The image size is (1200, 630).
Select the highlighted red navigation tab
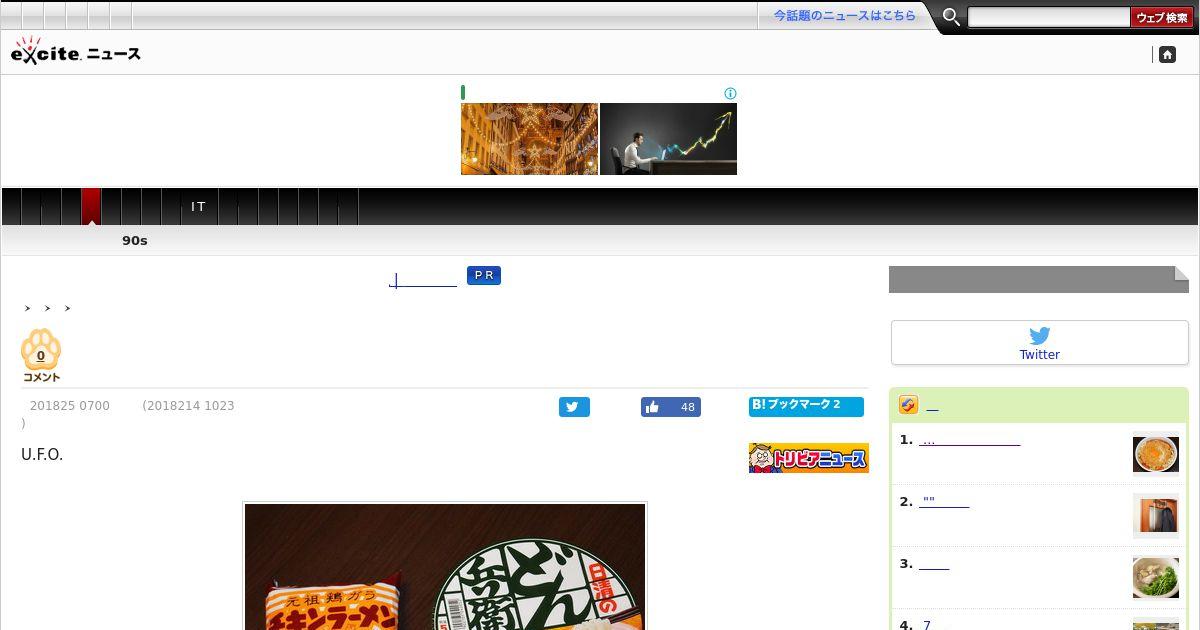point(91,206)
